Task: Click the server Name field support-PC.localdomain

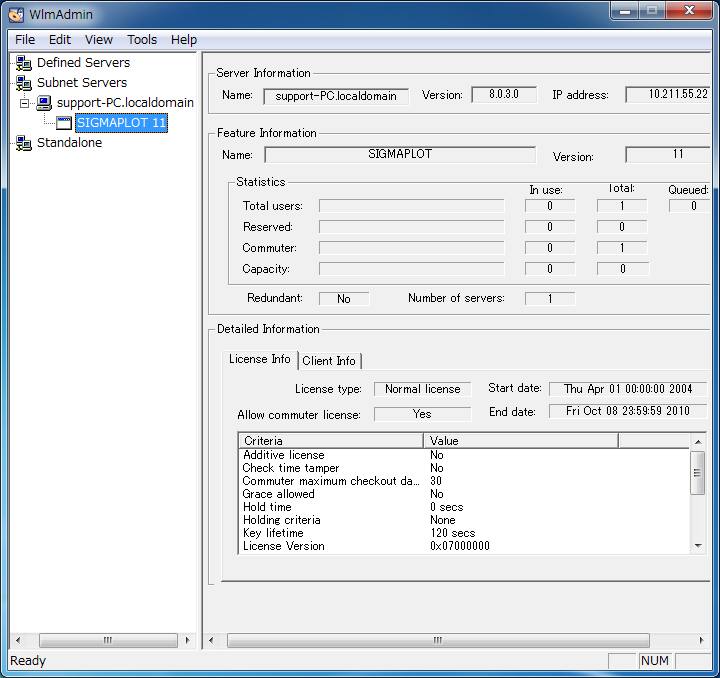Action: tap(336, 96)
